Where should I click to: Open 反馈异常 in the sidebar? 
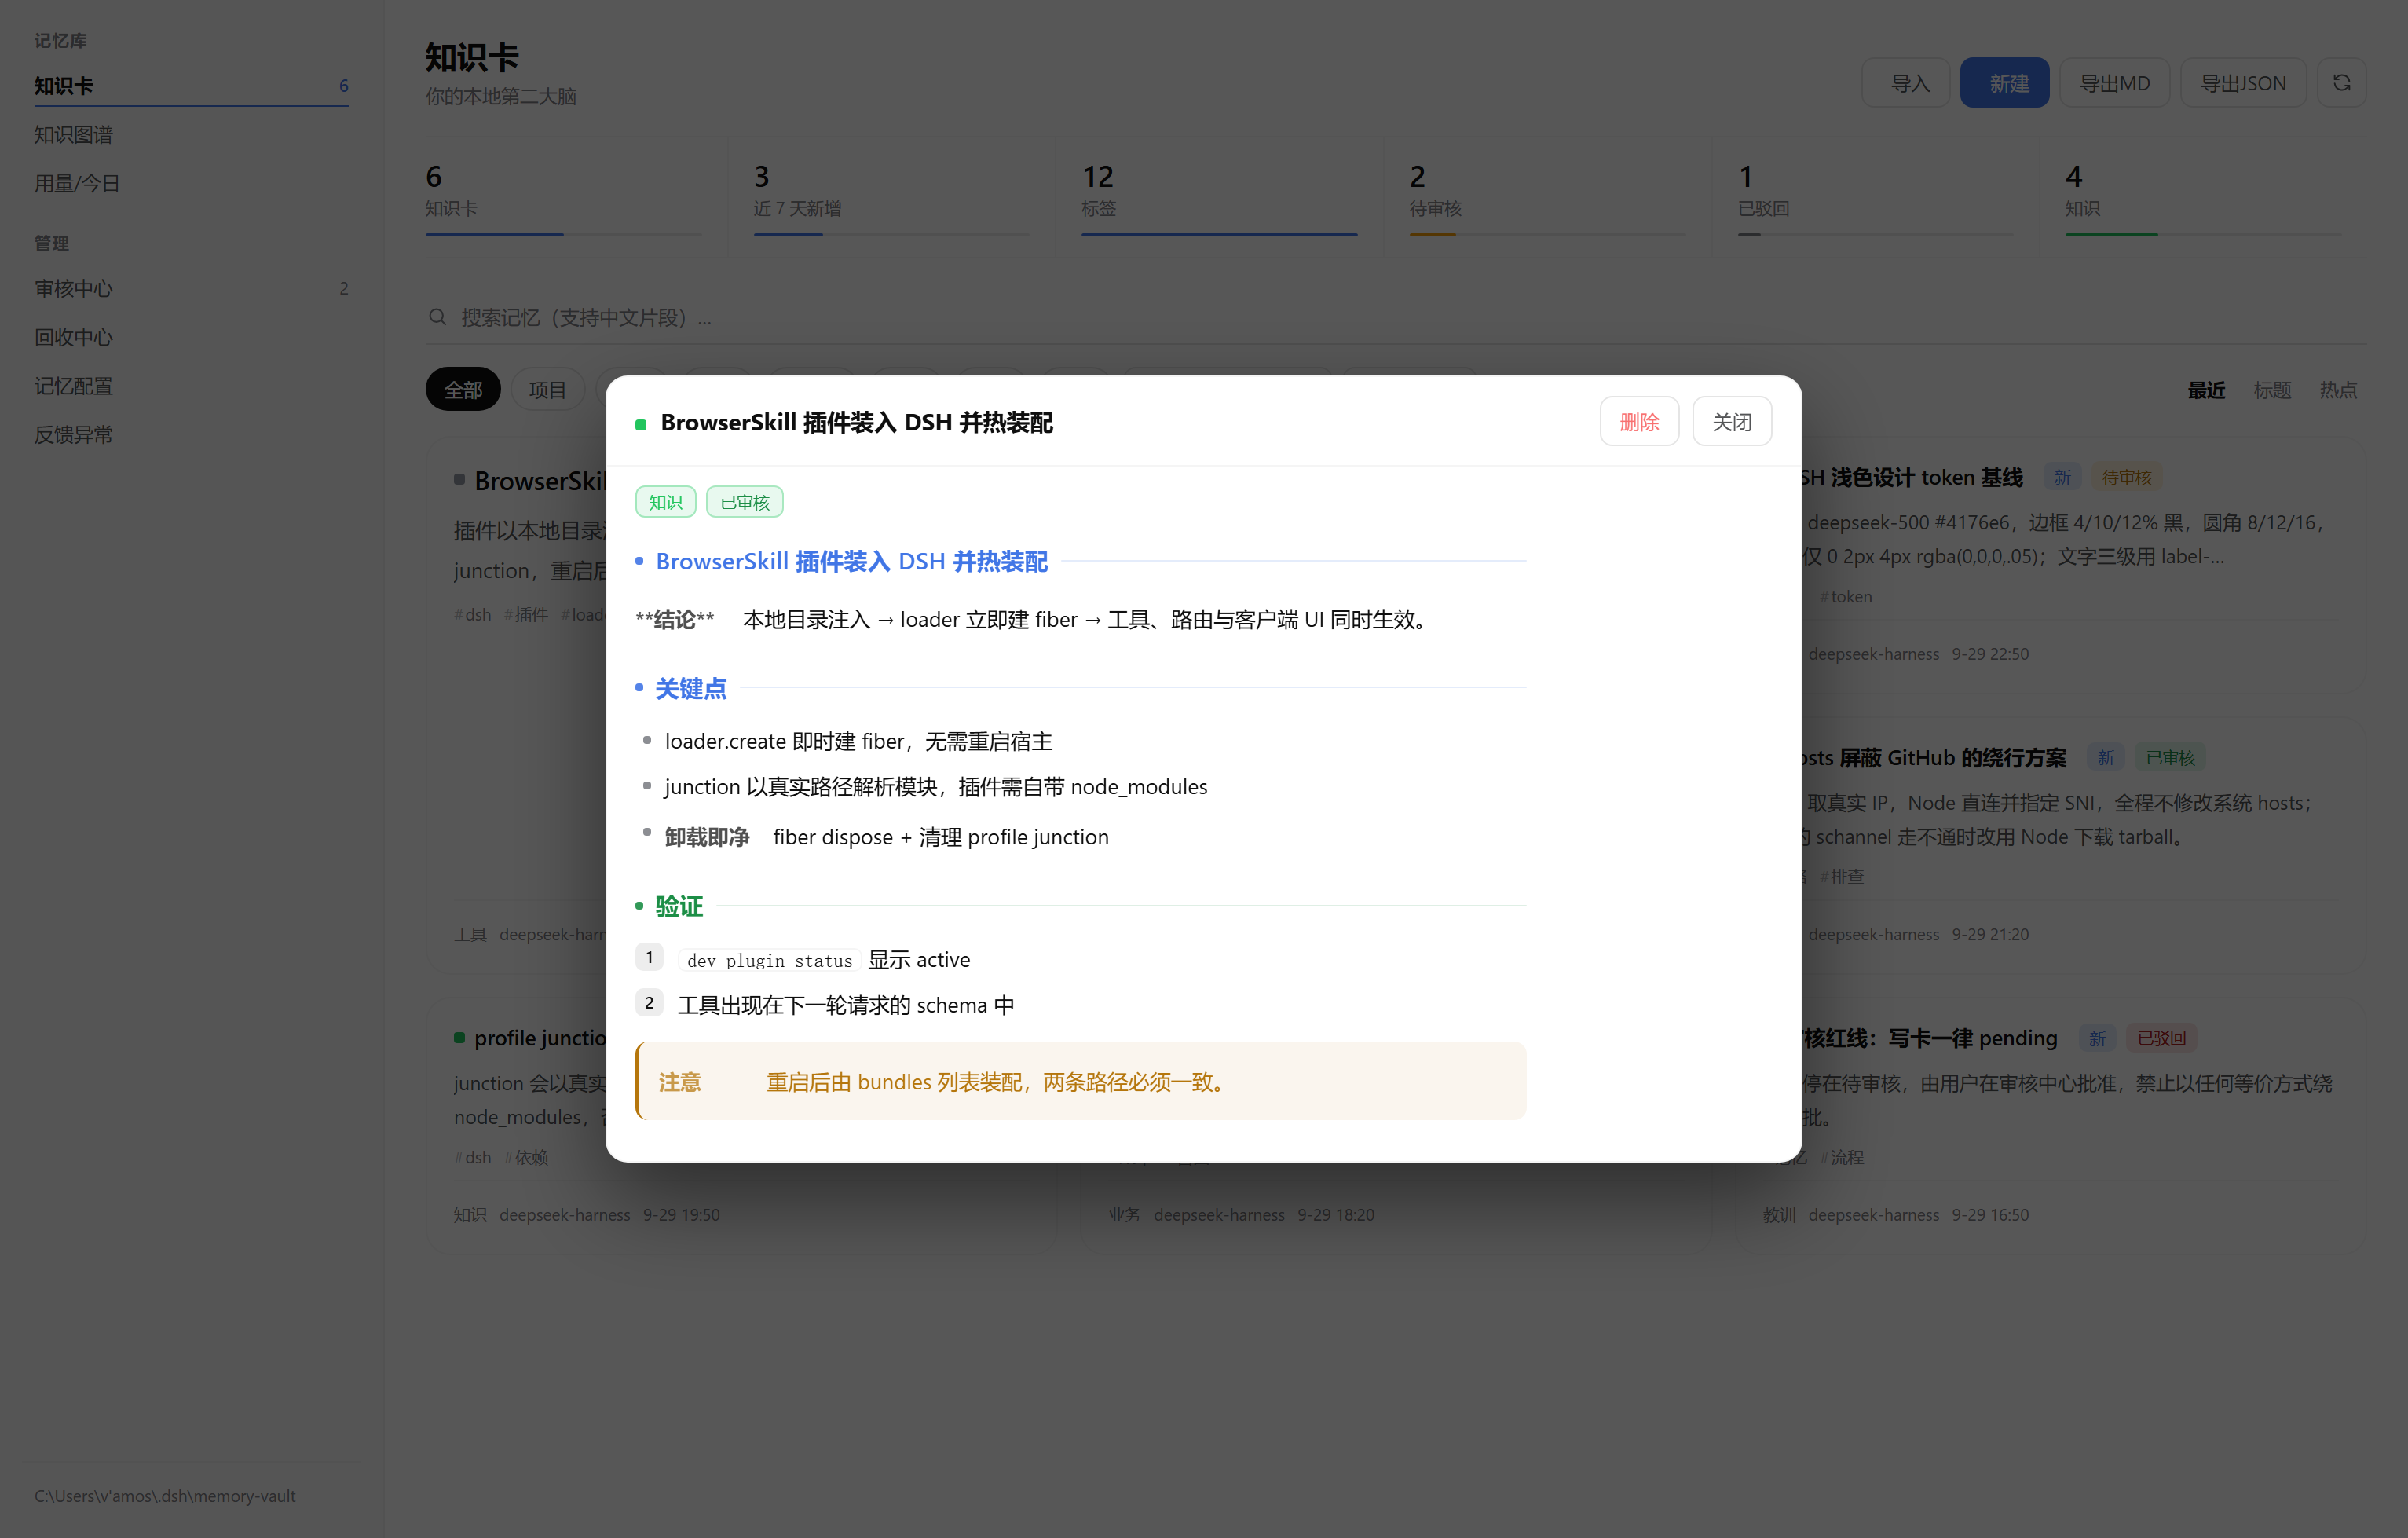(191, 435)
